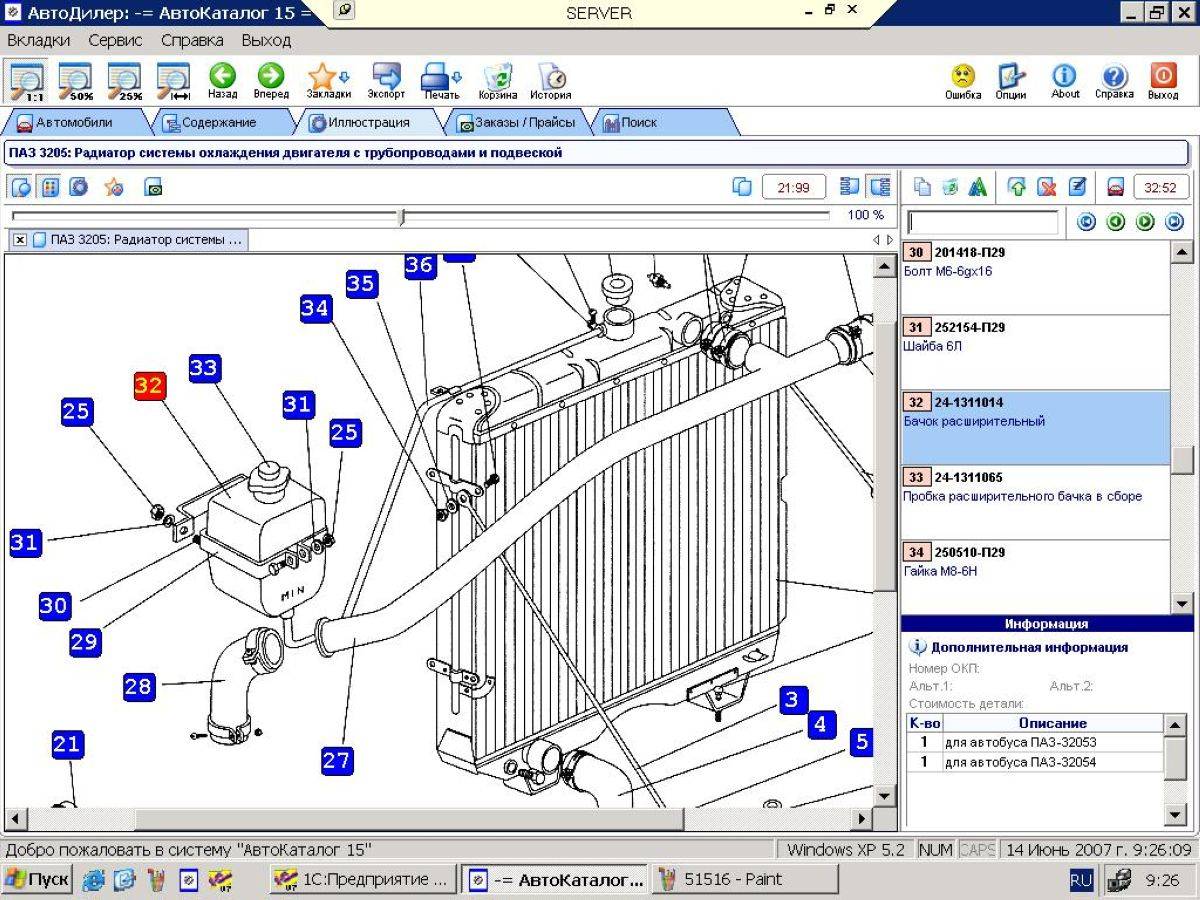The width and height of the screenshot is (1200, 900).
Task: Switch to the Автомобили tab
Action: (74, 122)
